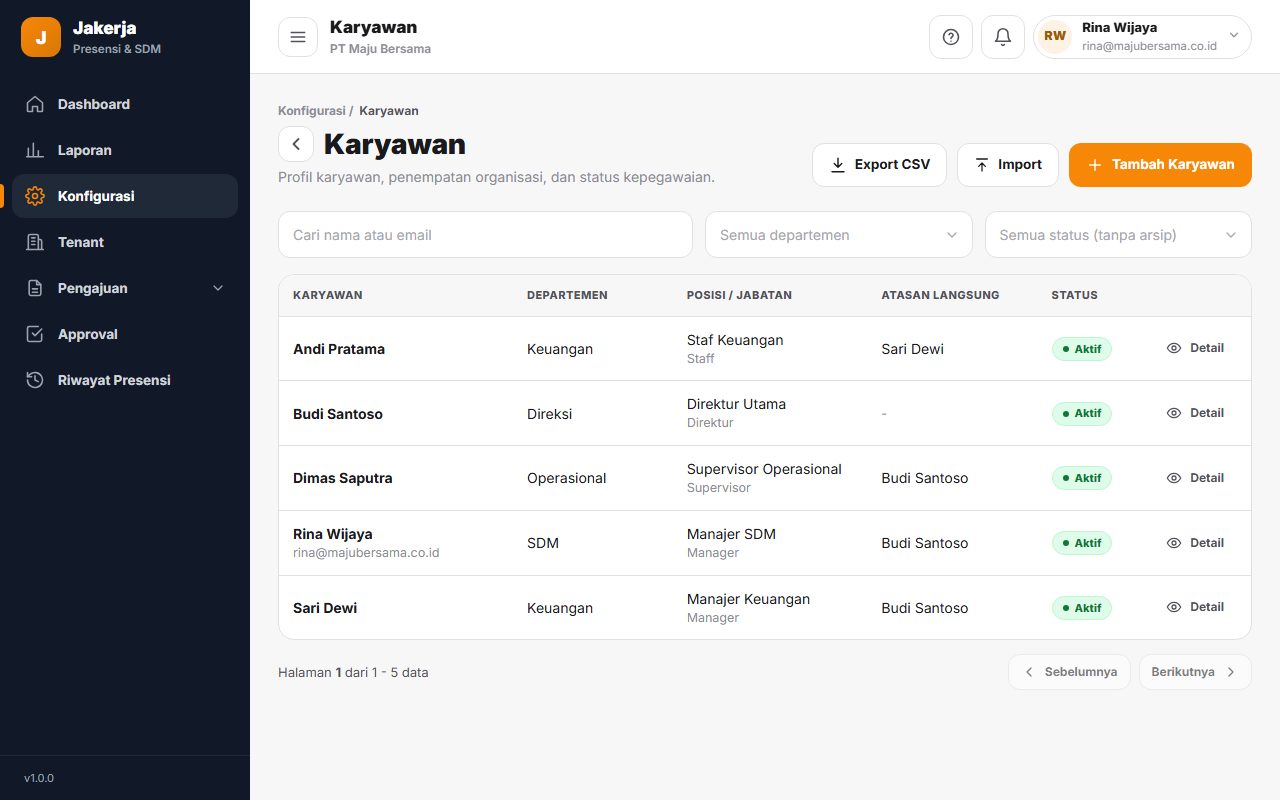Click the Tenant building icon
The width and height of the screenshot is (1280, 800).
coord(35,242)
